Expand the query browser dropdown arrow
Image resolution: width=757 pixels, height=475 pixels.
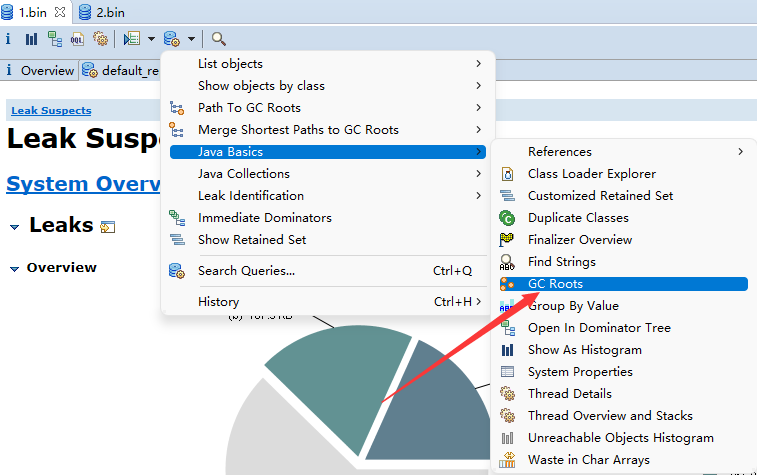tap(190, 40)
